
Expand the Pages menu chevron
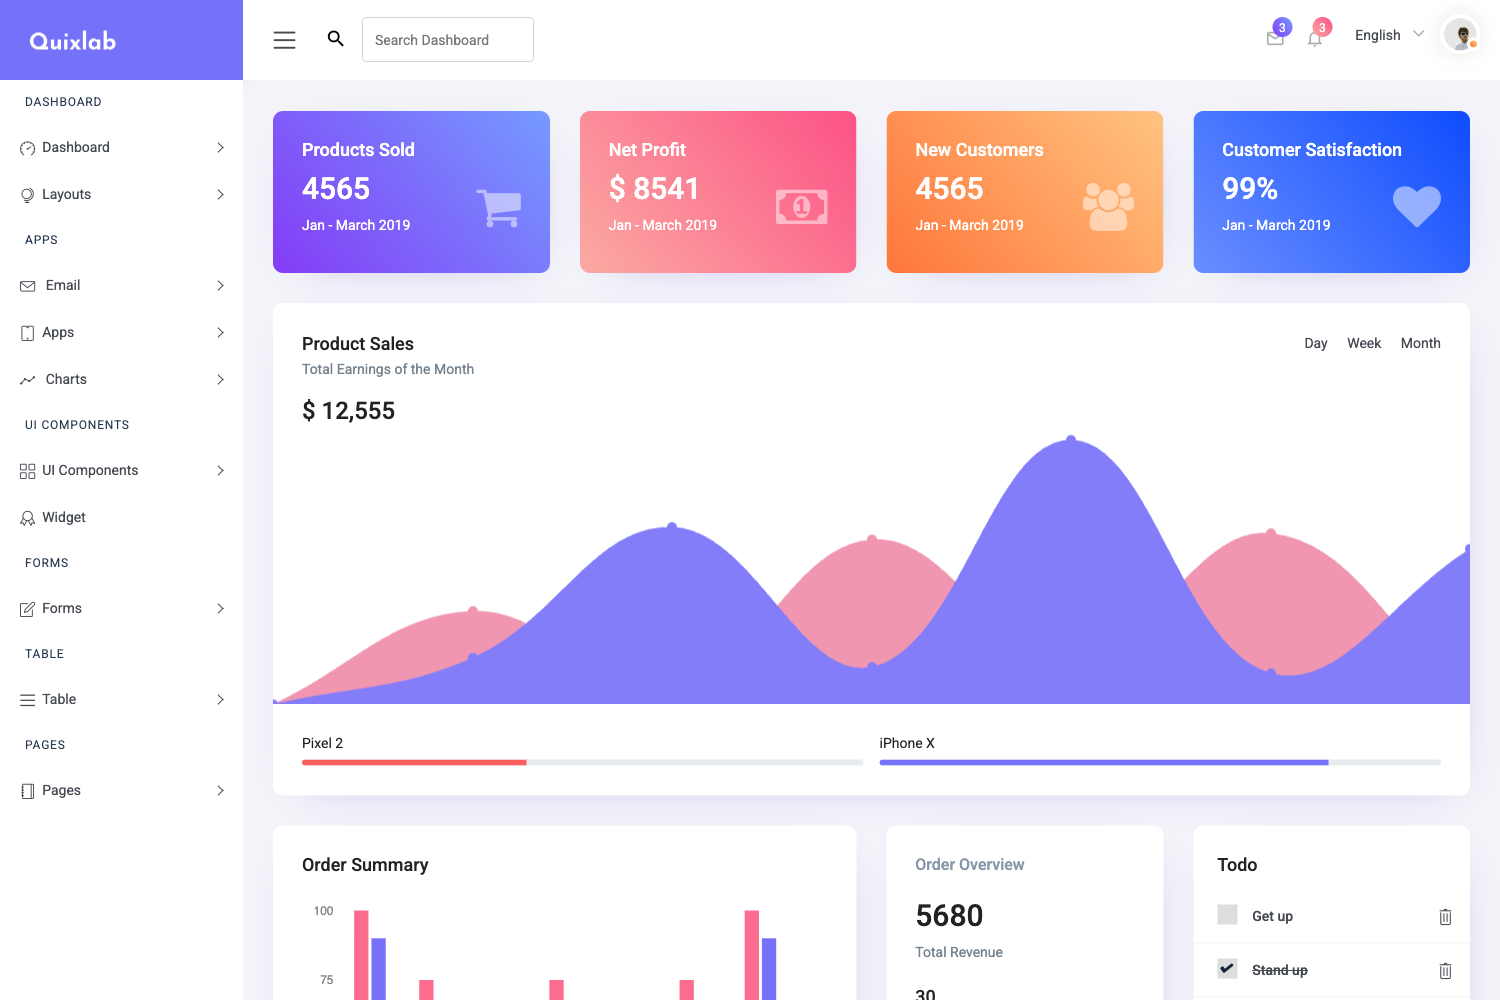[x=220, y=791]
